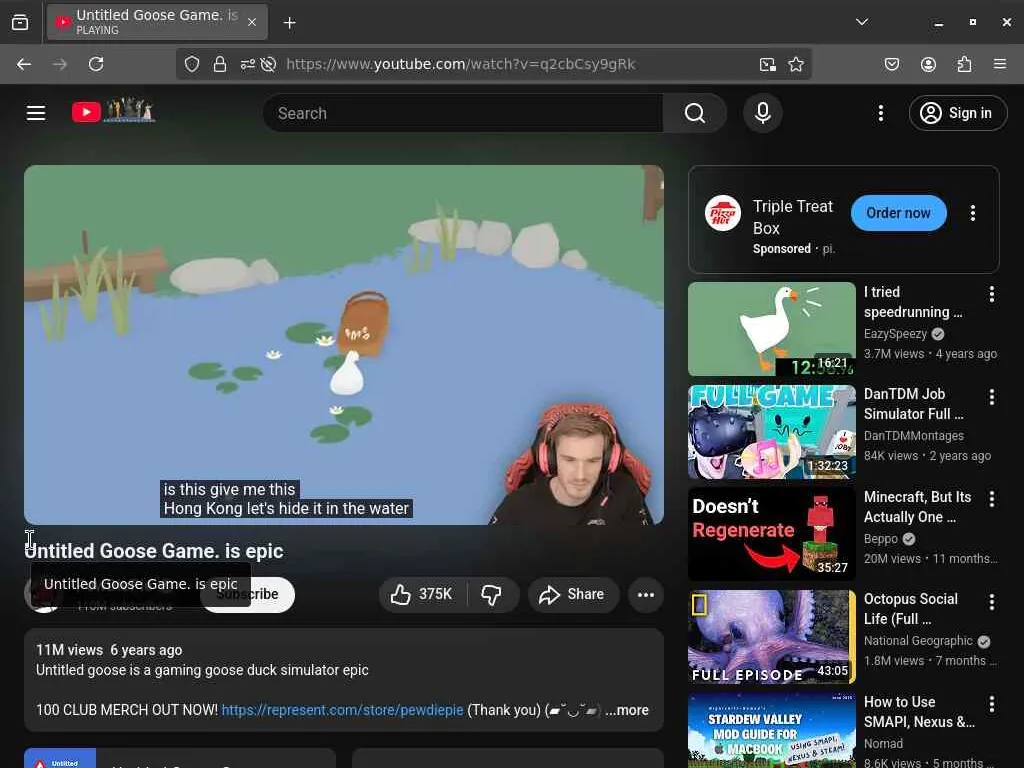Open menu for 'I tried speedrunning' video
Image resolution: width=1024 pixels, height=768 pixels.
pos(991,294)
